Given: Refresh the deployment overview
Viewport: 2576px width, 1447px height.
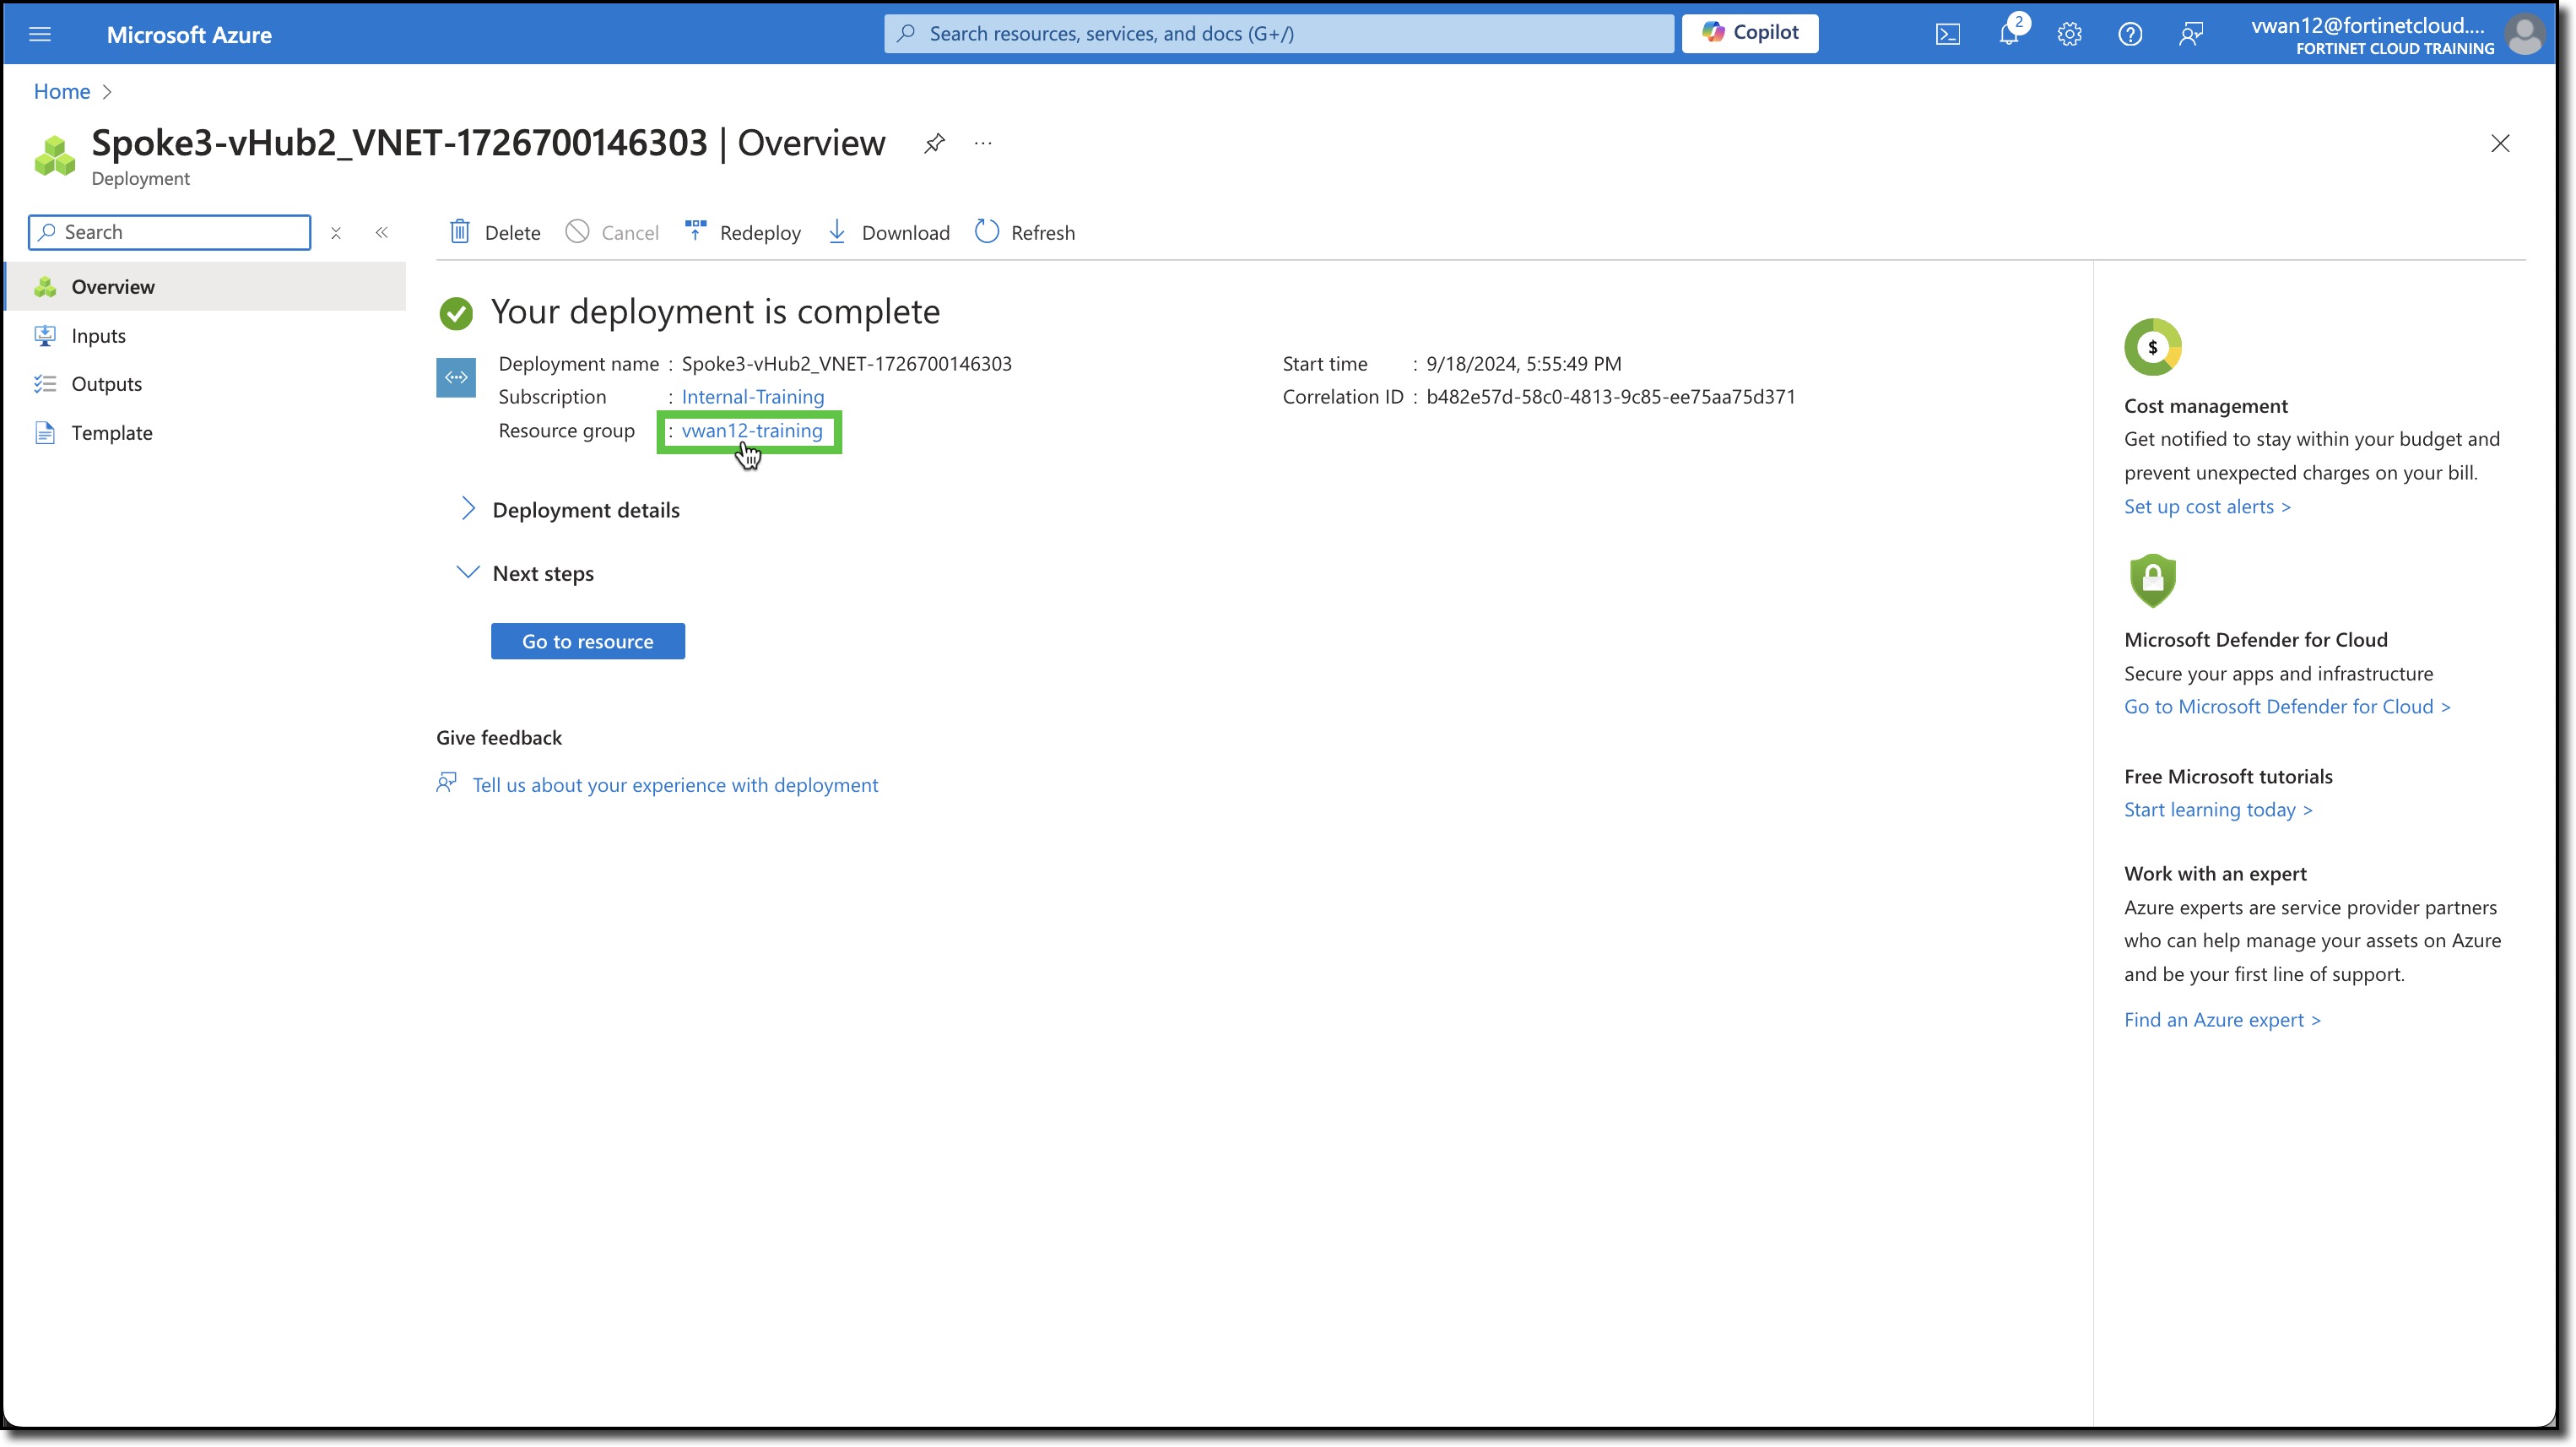Looking at the screenshot, I should click(x=1025, y=233).
